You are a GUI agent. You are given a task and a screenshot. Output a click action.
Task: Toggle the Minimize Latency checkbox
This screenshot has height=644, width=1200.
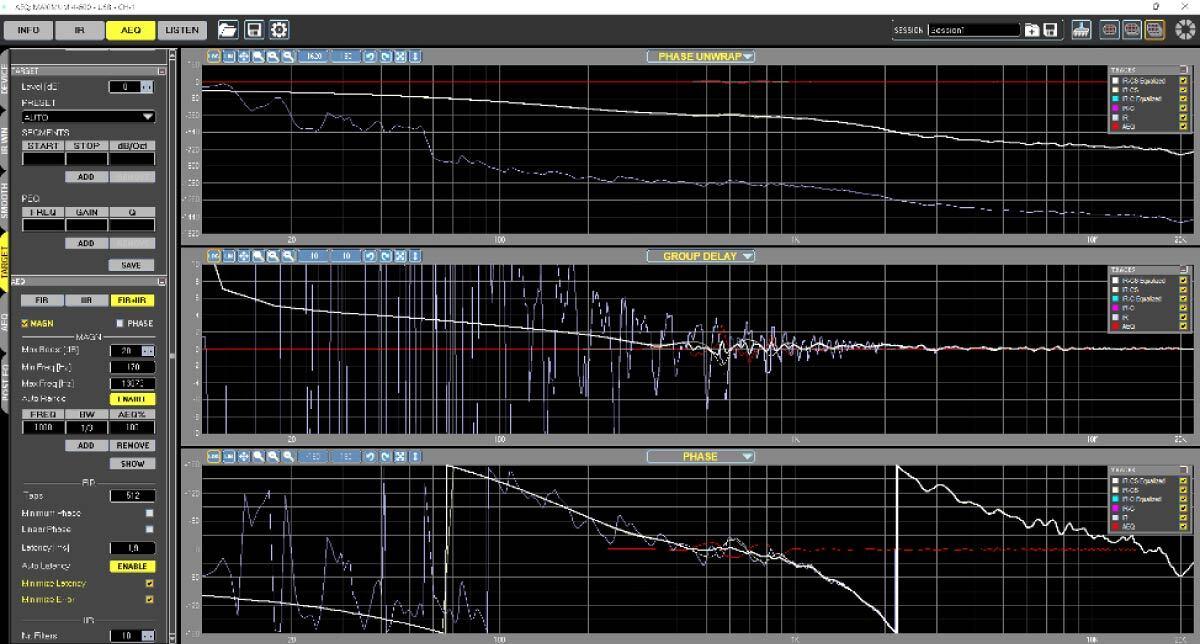[x=149, y=583]
